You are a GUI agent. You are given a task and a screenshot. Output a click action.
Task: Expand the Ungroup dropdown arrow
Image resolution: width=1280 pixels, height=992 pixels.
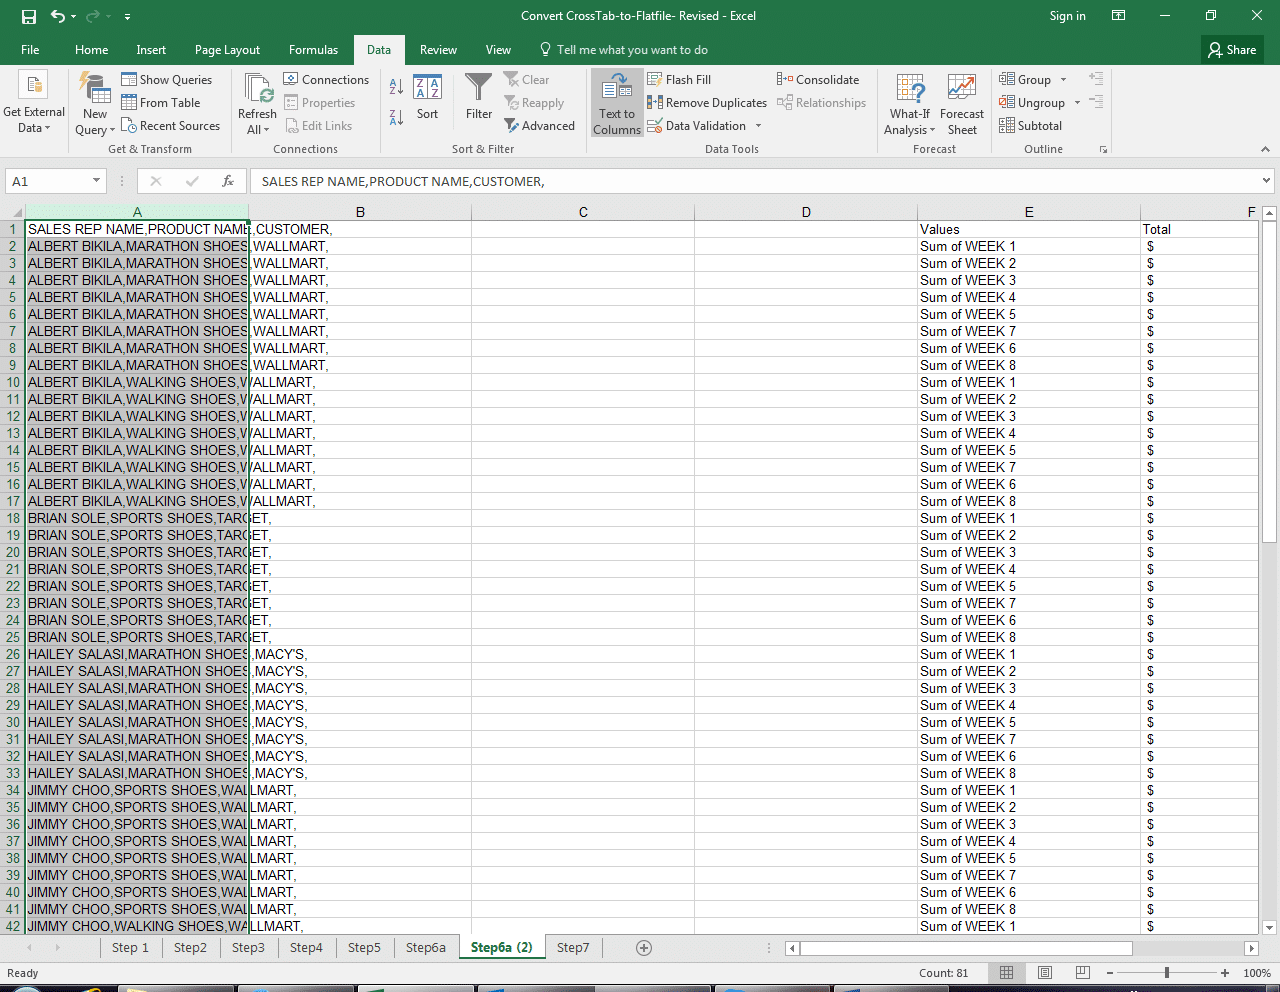1077,103
